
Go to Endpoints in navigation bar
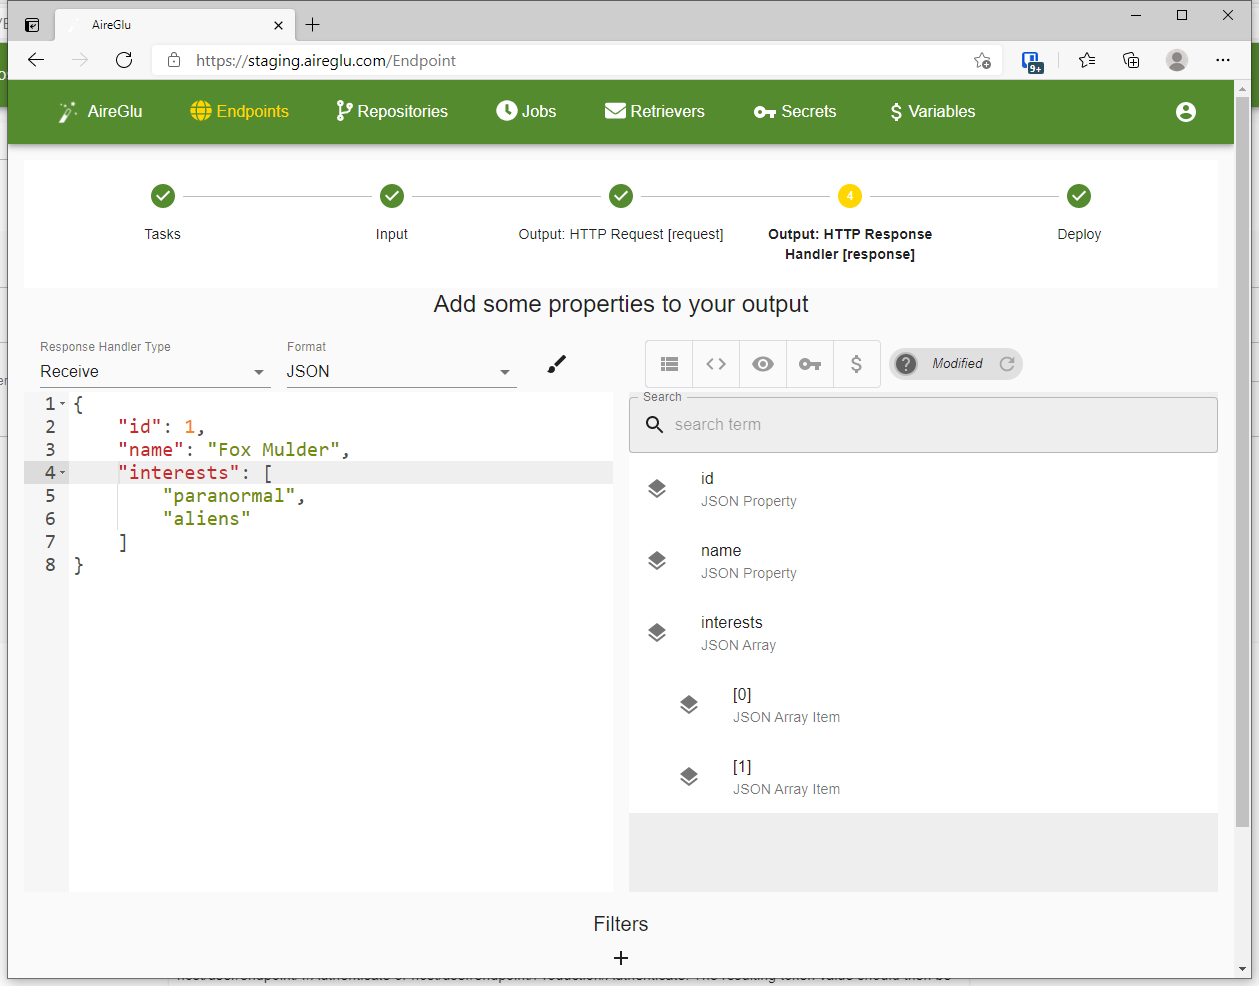click(240, 111)
